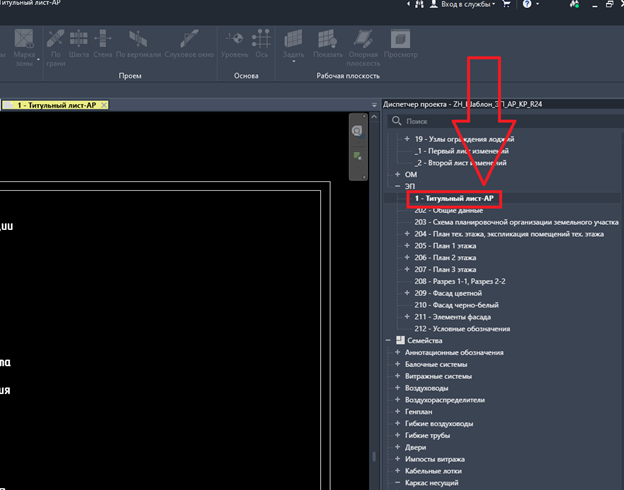The width and height of the screenshot is (624, 490).
Task: Open the Задать dropdown arrow
Action: point(293,62)
